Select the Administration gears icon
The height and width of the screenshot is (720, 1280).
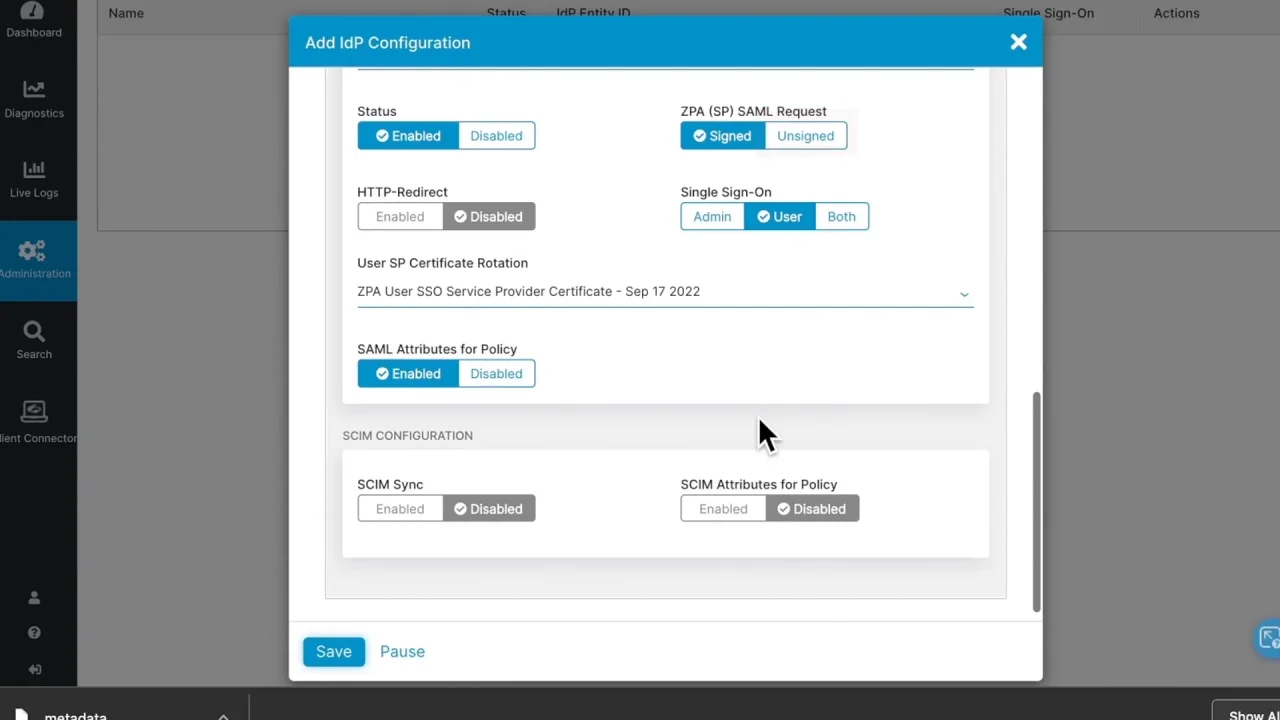tap(32, 250)
